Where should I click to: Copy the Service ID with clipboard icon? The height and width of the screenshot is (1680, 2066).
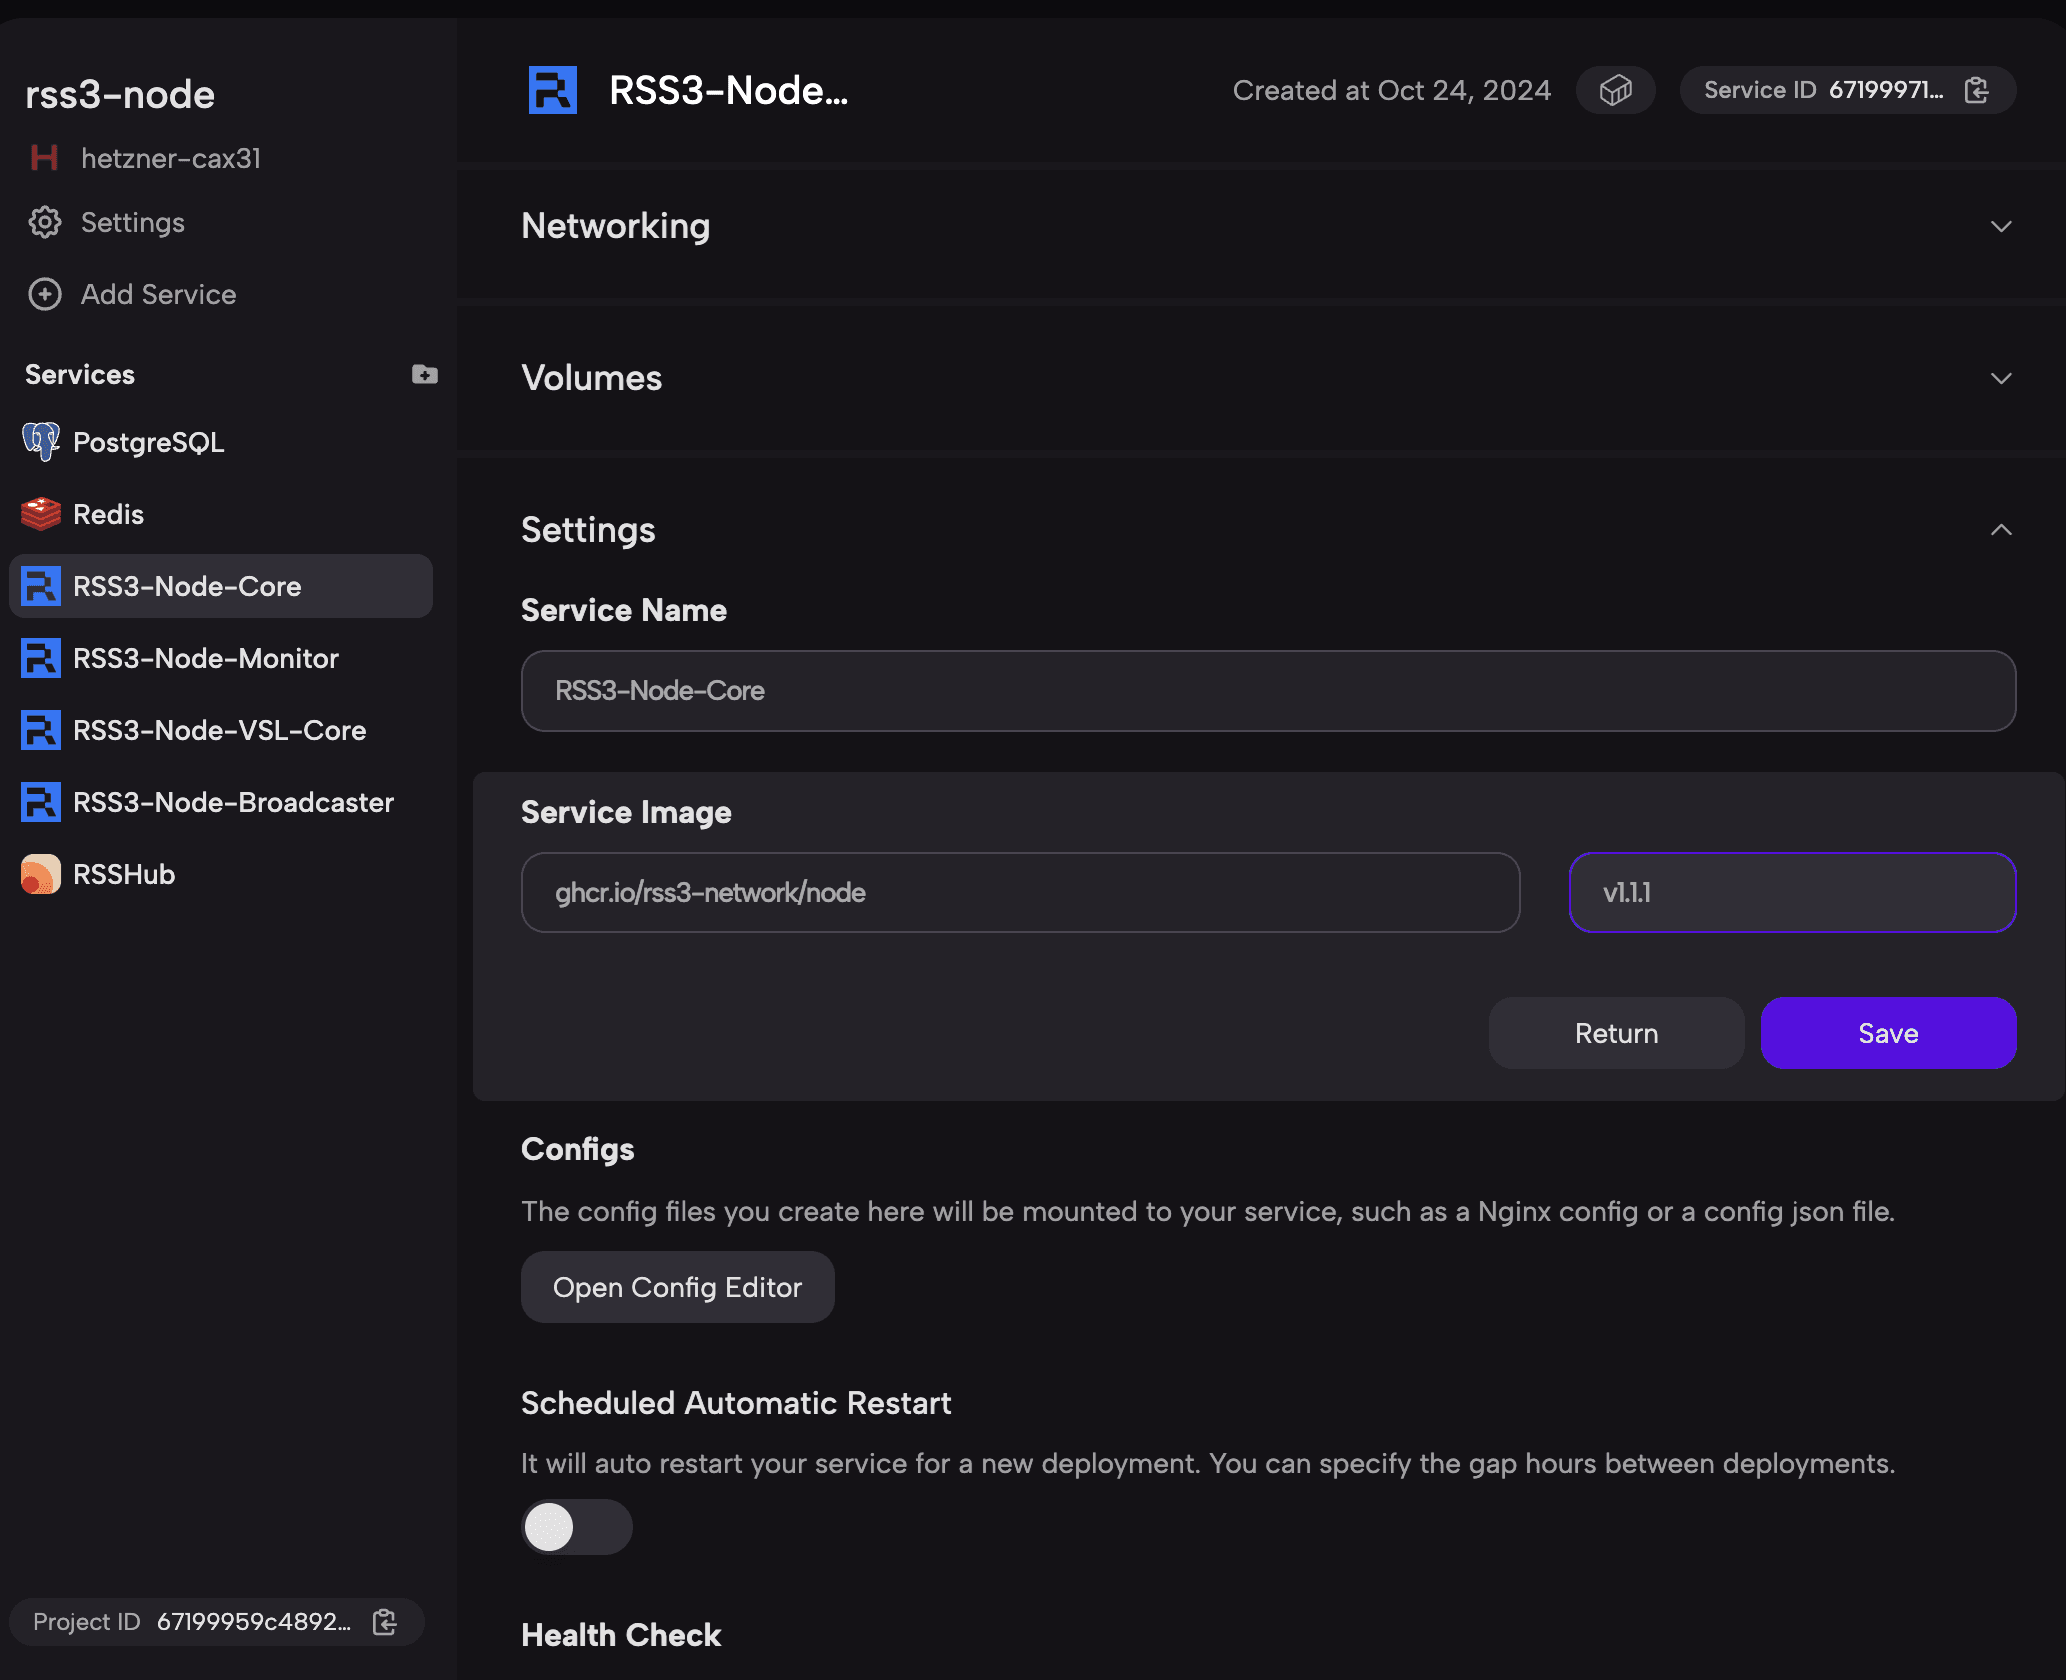[1977, 90]
